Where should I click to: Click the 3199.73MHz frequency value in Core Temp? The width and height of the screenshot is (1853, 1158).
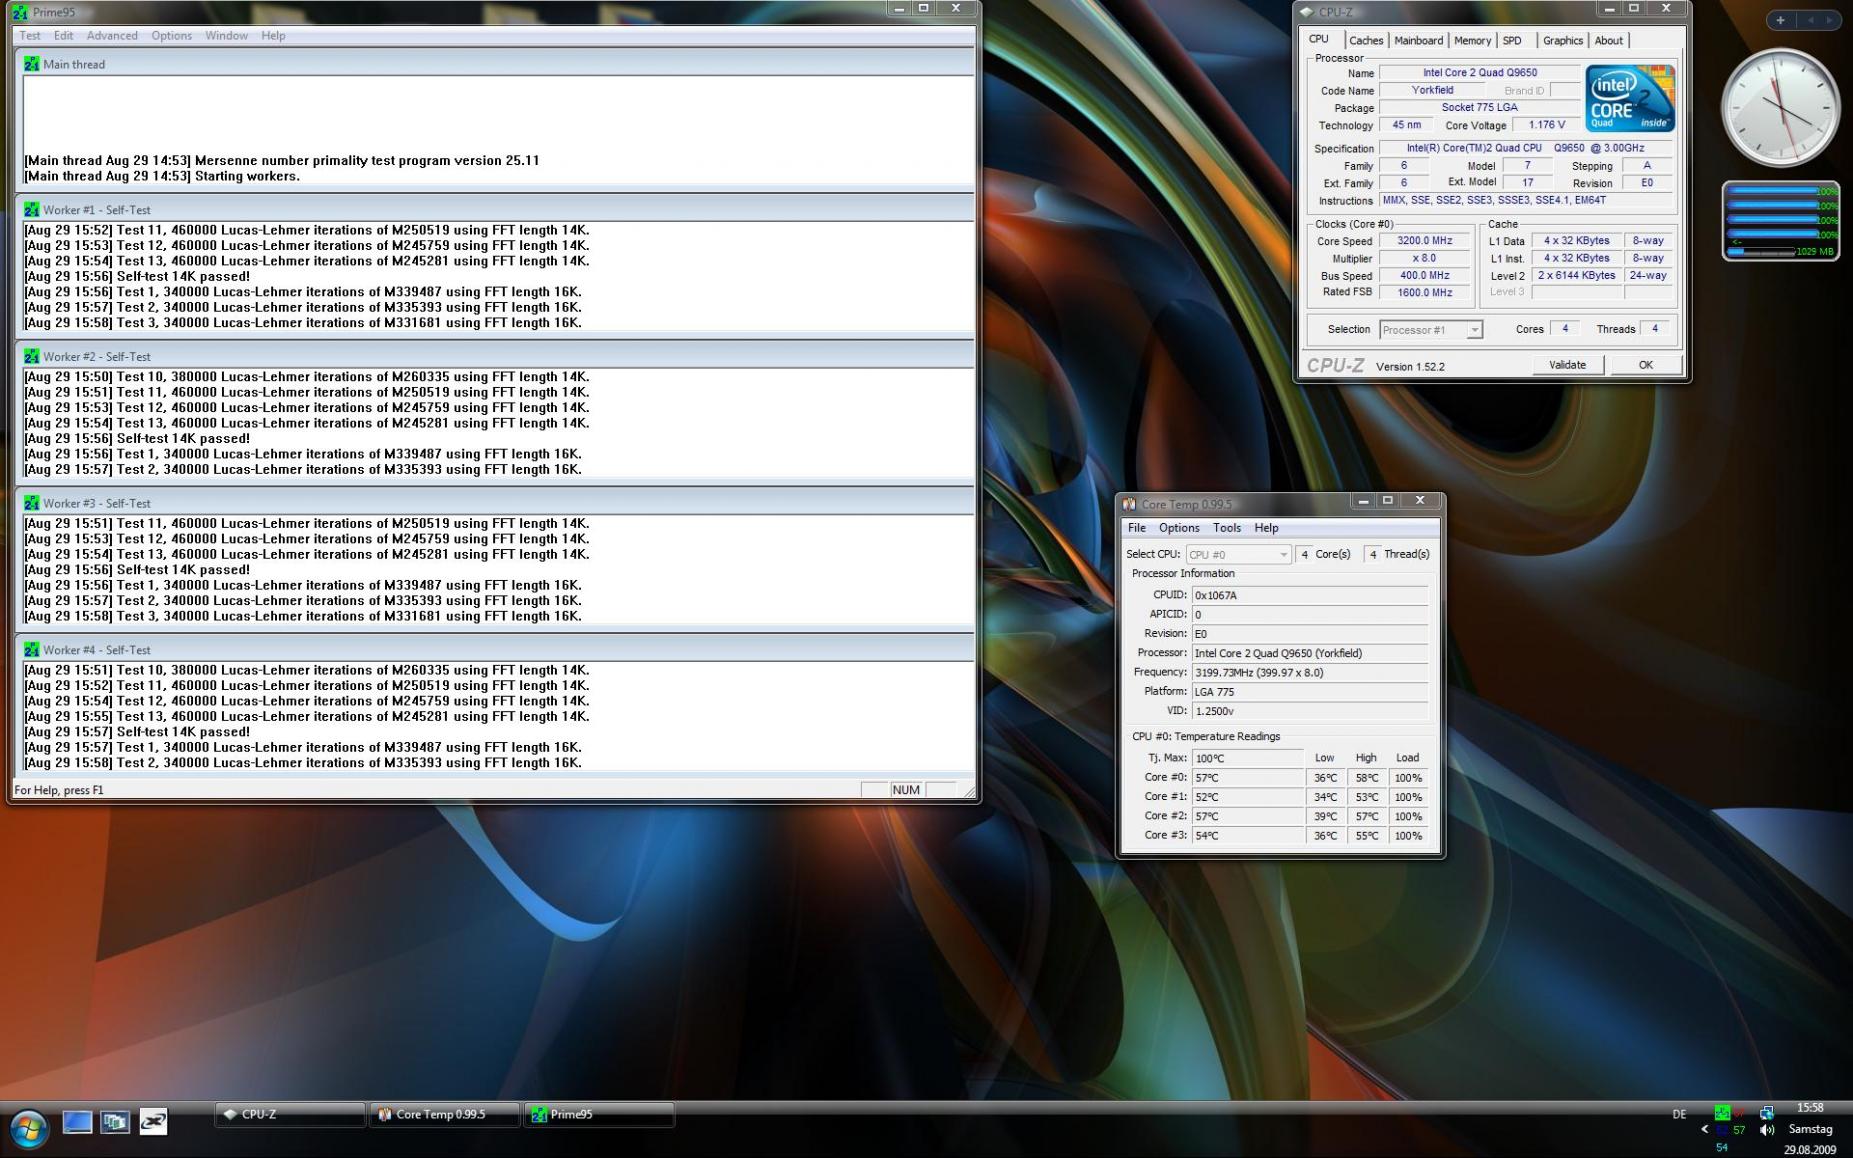[1310, 672]
